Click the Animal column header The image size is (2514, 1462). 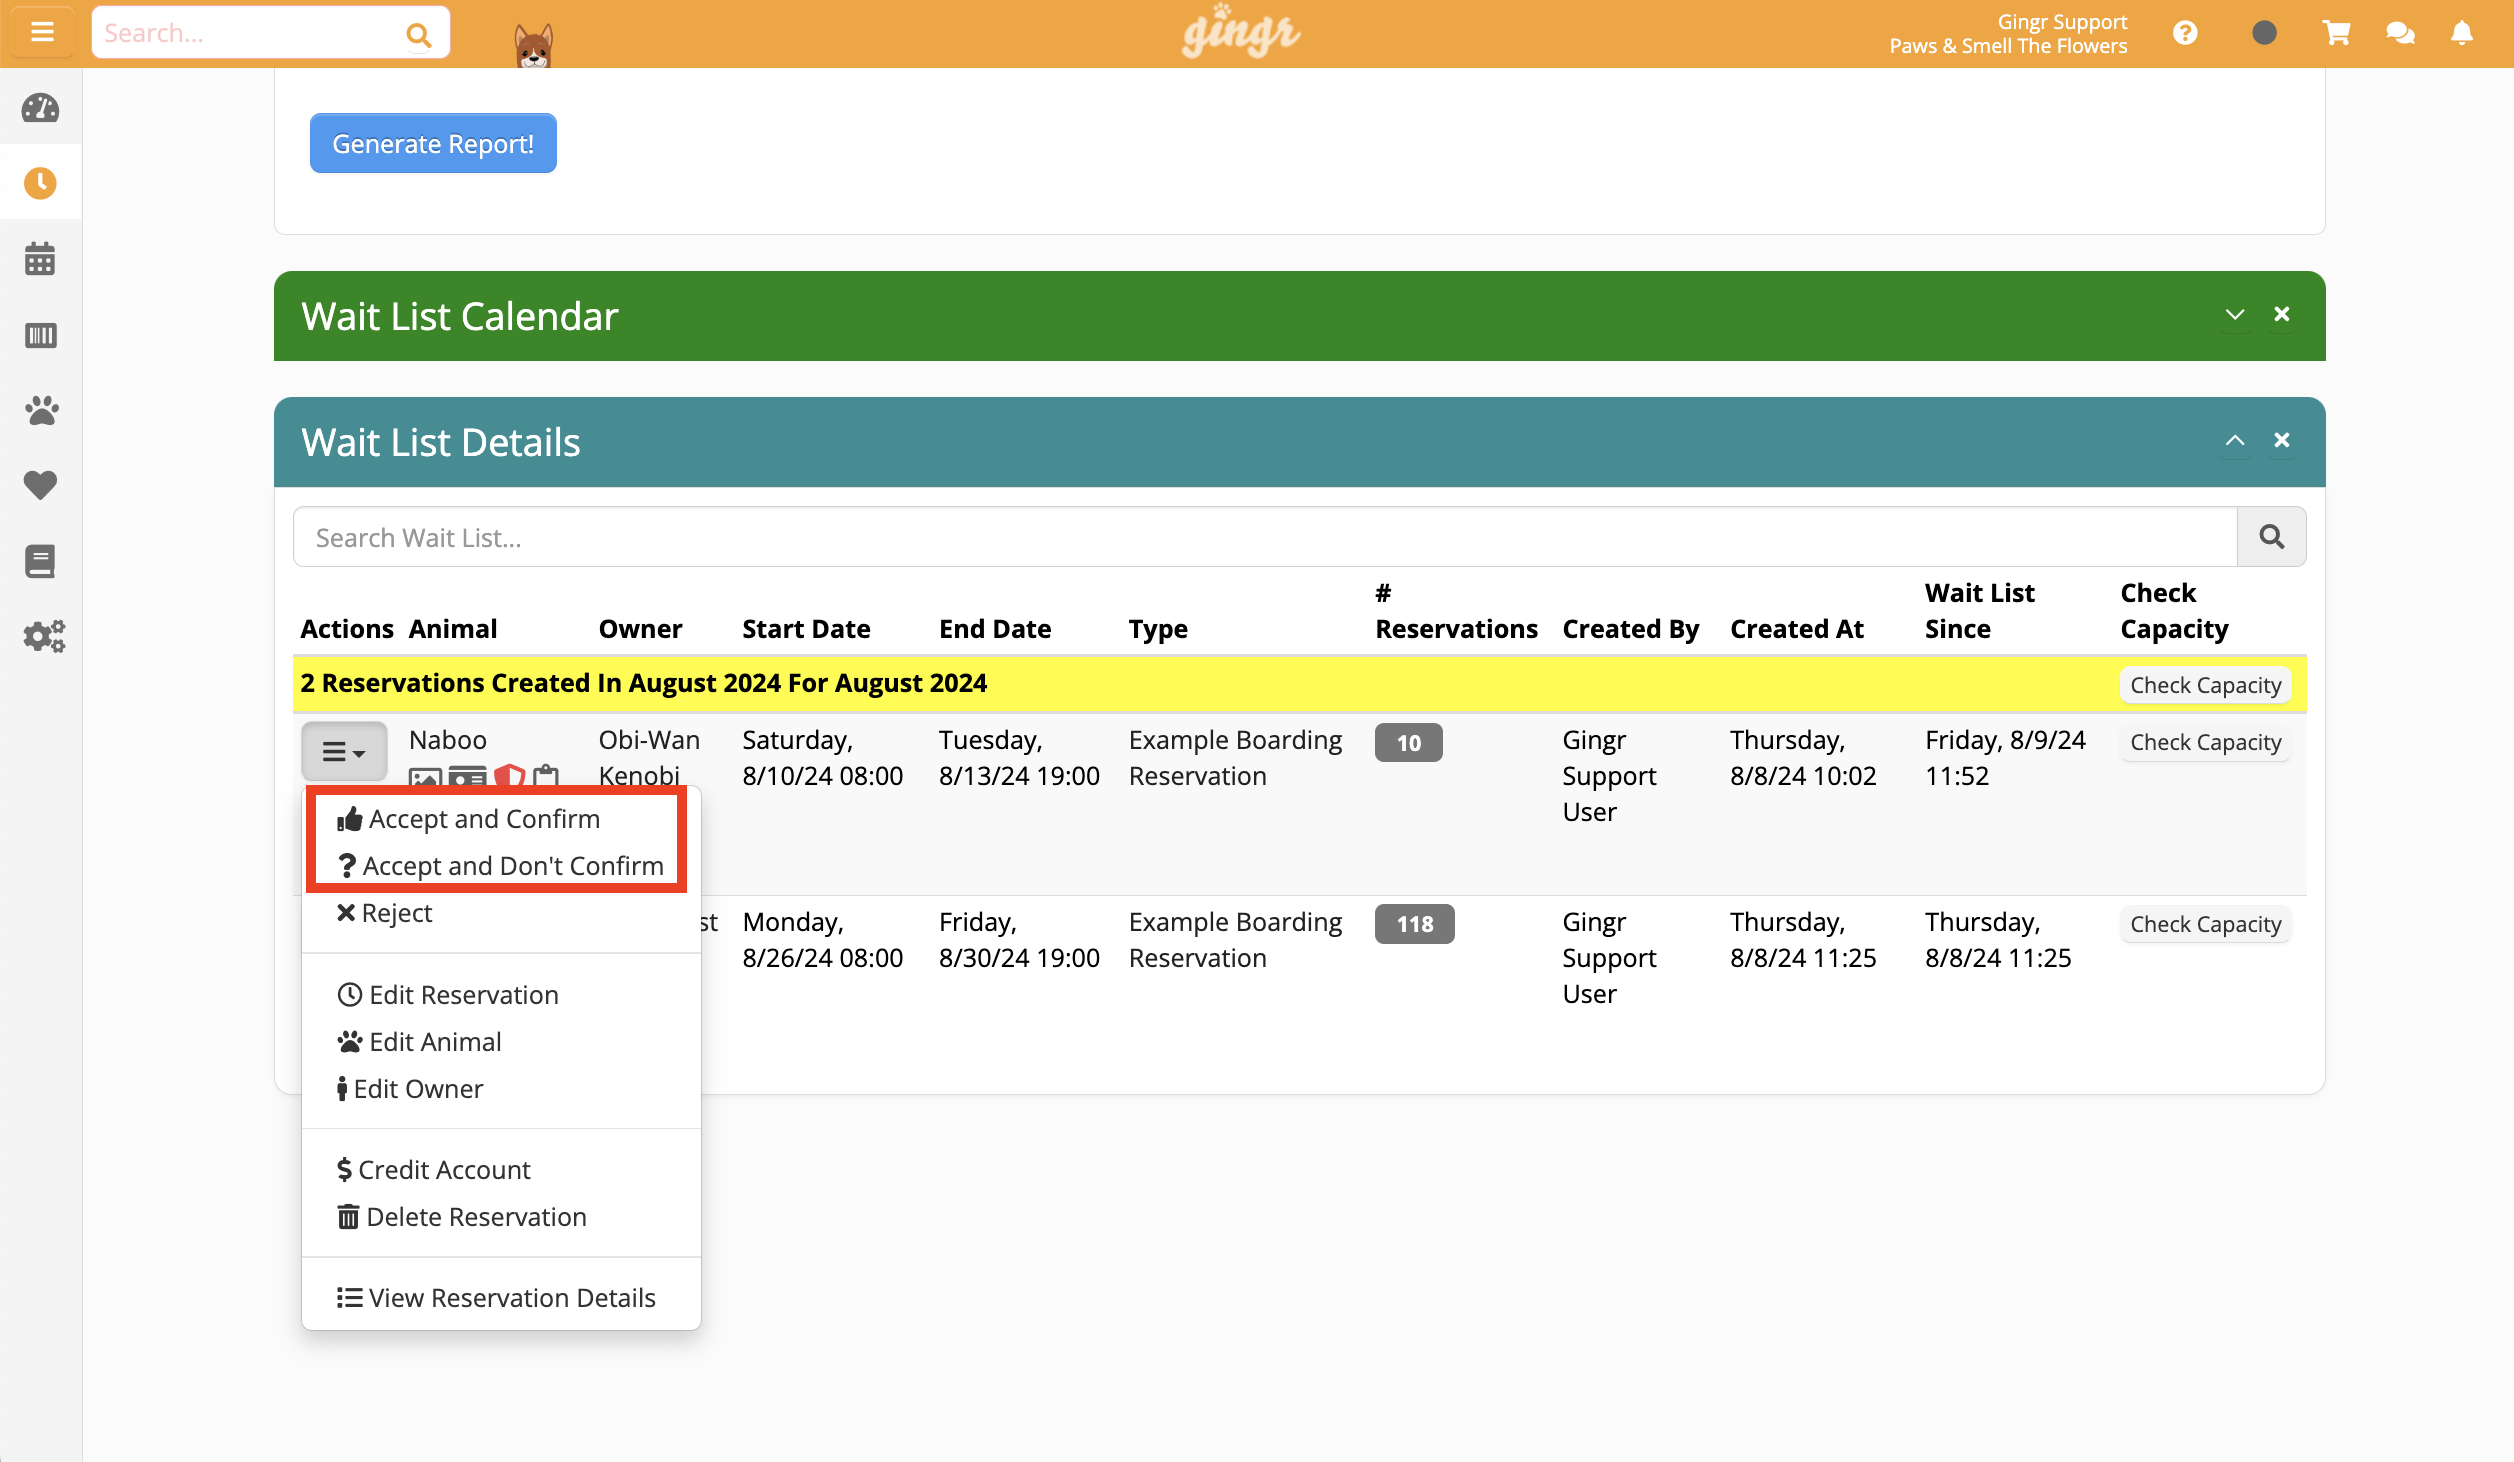pos(452,629)
